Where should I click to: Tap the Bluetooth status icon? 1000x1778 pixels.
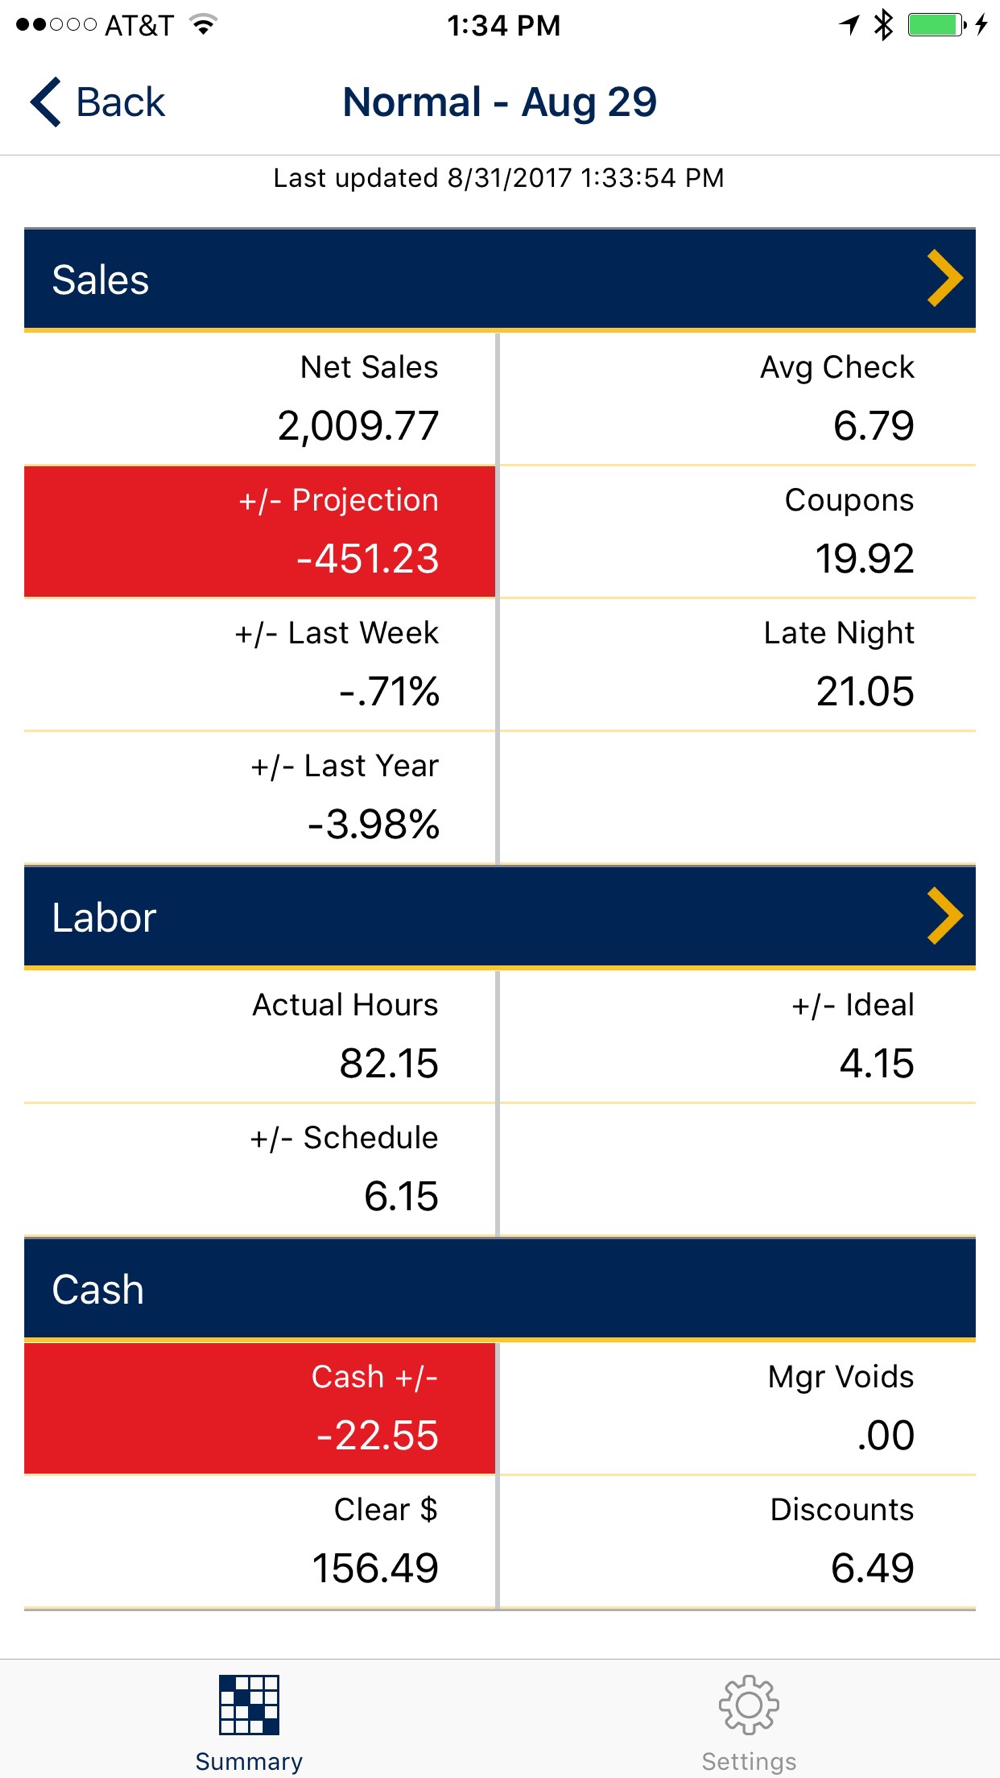pos(883,25)
